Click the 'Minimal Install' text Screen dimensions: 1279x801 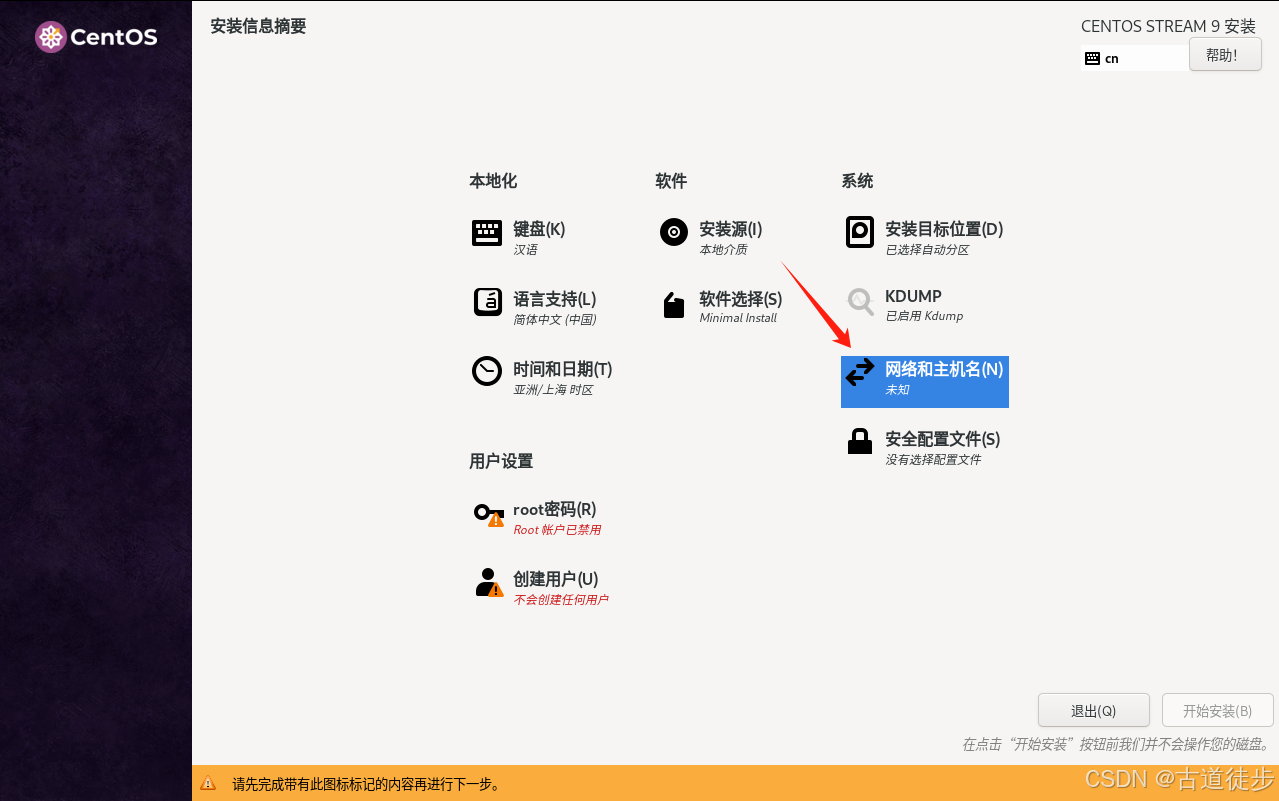point(738,318)
